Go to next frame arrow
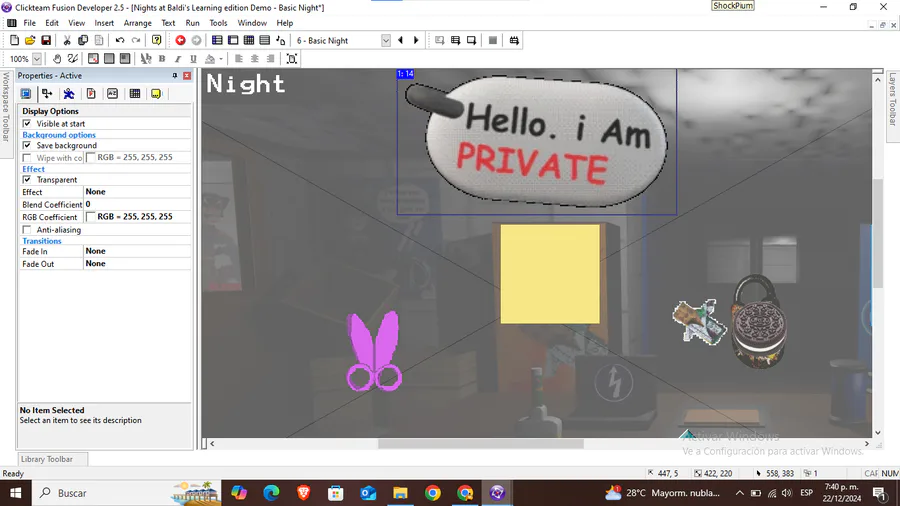Image resolution: width=900 pixels, height=506 pixels. click(416, 40)
